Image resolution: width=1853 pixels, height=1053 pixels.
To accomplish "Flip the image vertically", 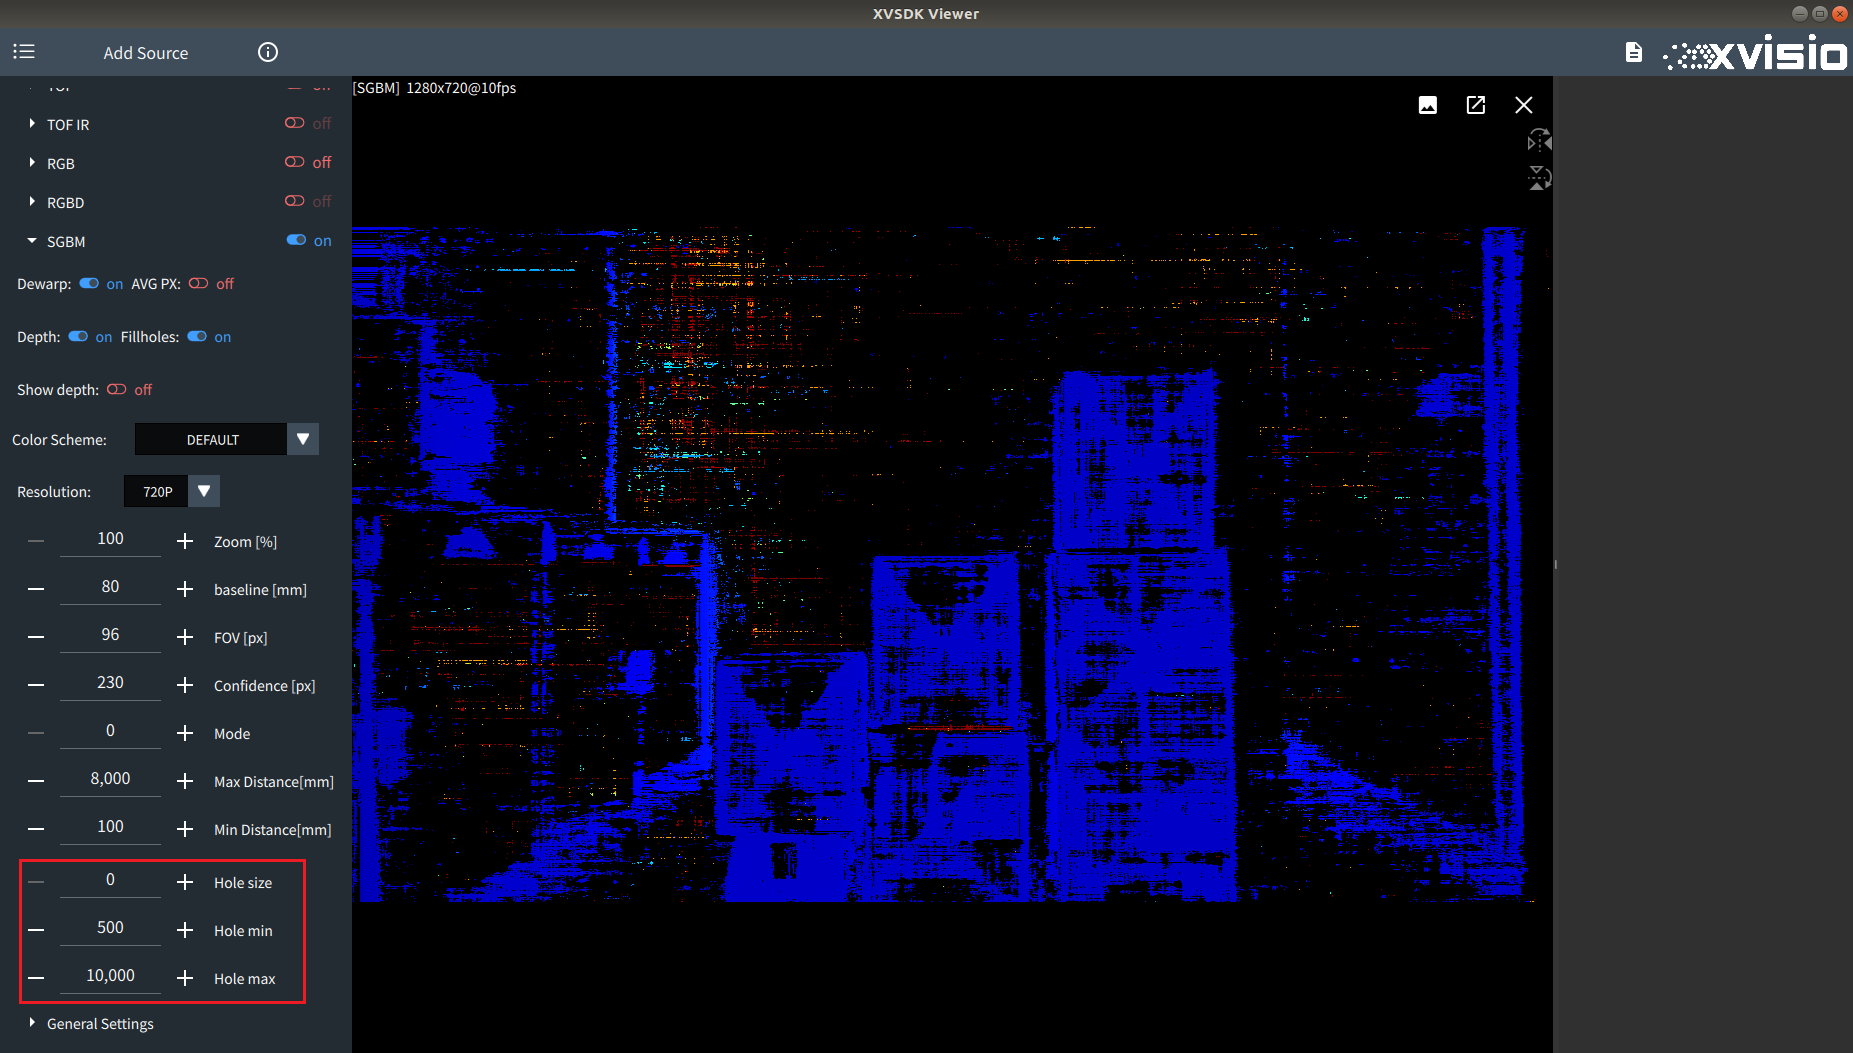I will click(x=1539, y=178).
